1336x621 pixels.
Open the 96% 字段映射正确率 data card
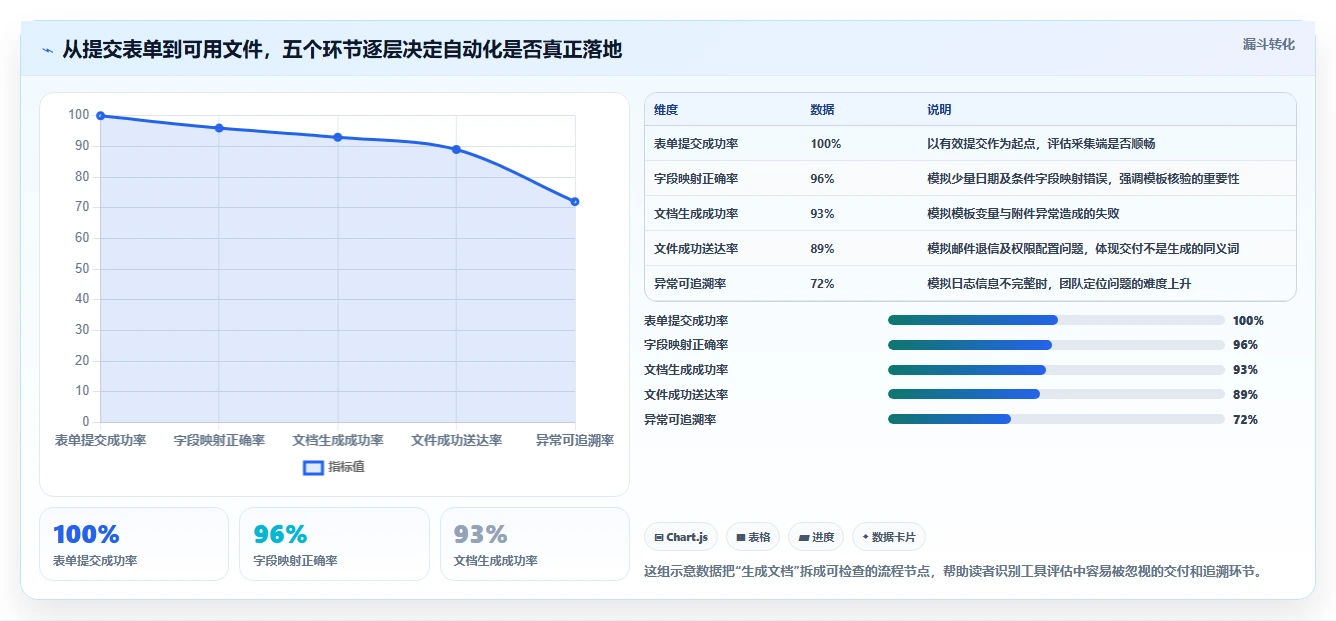tap(334, 544)
